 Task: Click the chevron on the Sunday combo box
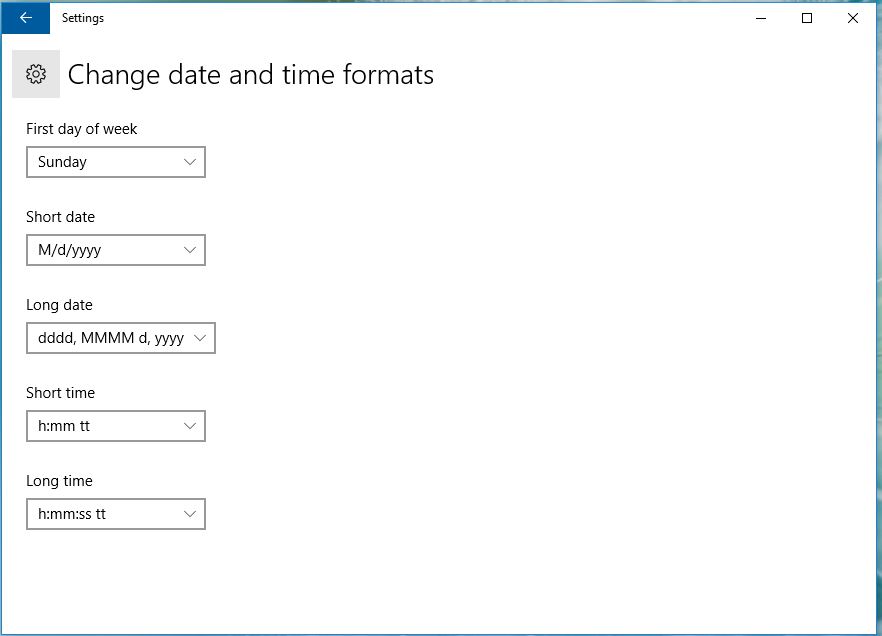tap(190, 162)
